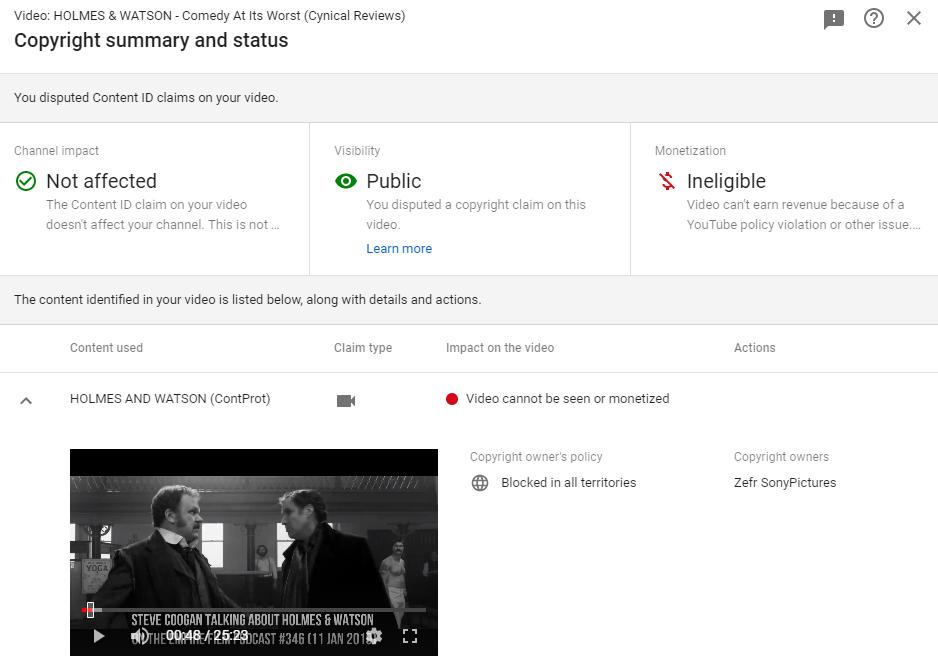Image resolution: width=938 pixels, height=668 pixels.
Task: Click the preview player progress bar
Action: click(254, 610)
